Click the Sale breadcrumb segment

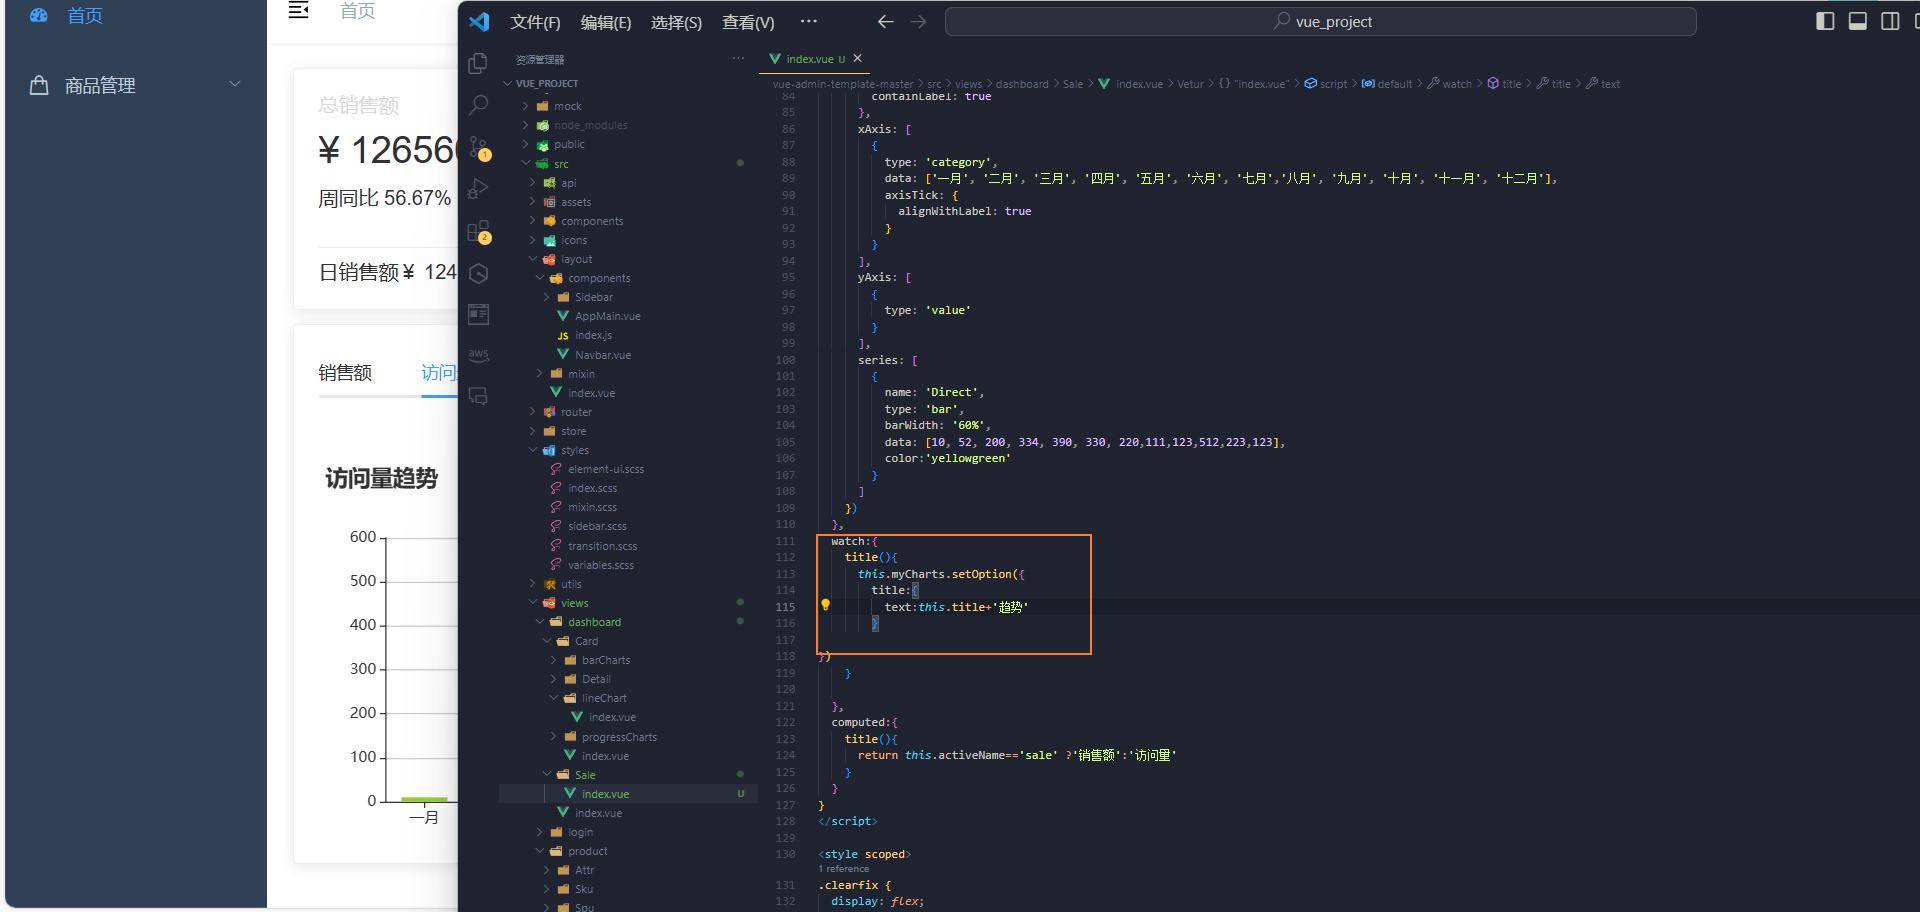[1072, 84]
